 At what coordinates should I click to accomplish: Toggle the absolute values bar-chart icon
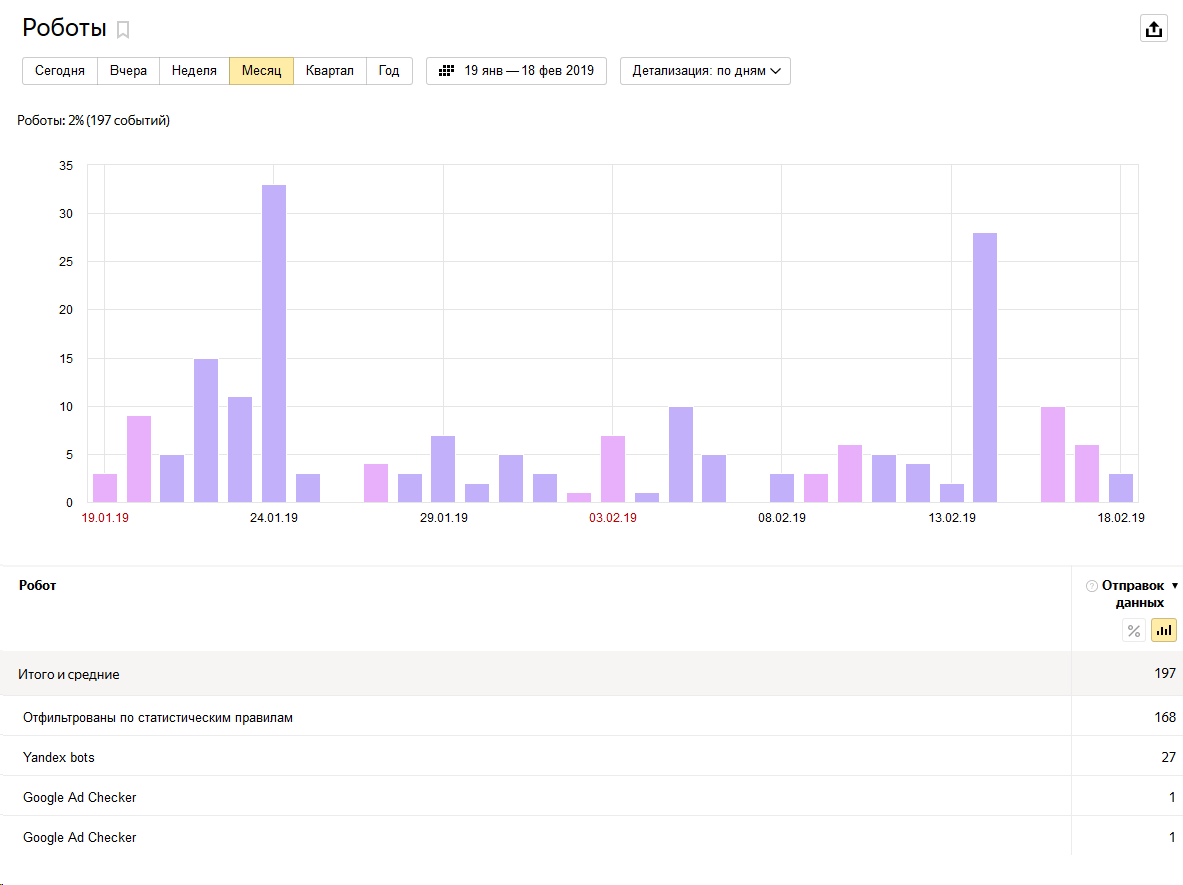pos(1163,630)
